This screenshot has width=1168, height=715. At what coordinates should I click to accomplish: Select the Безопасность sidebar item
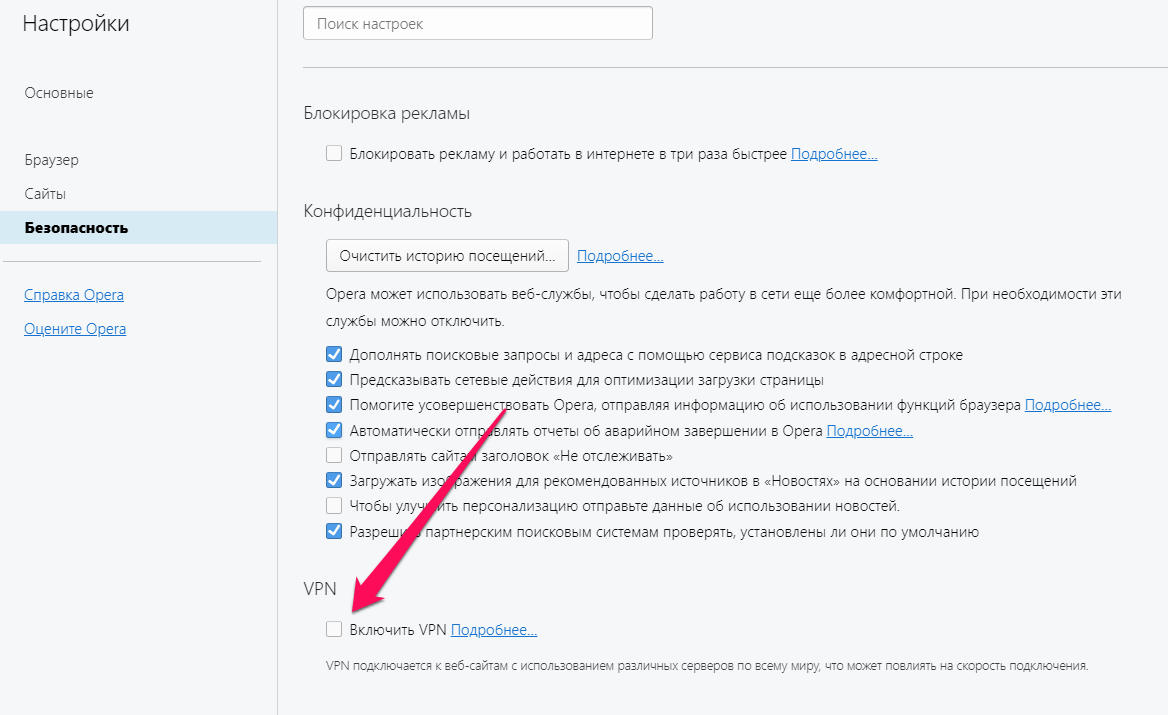(x=77, y=228)
